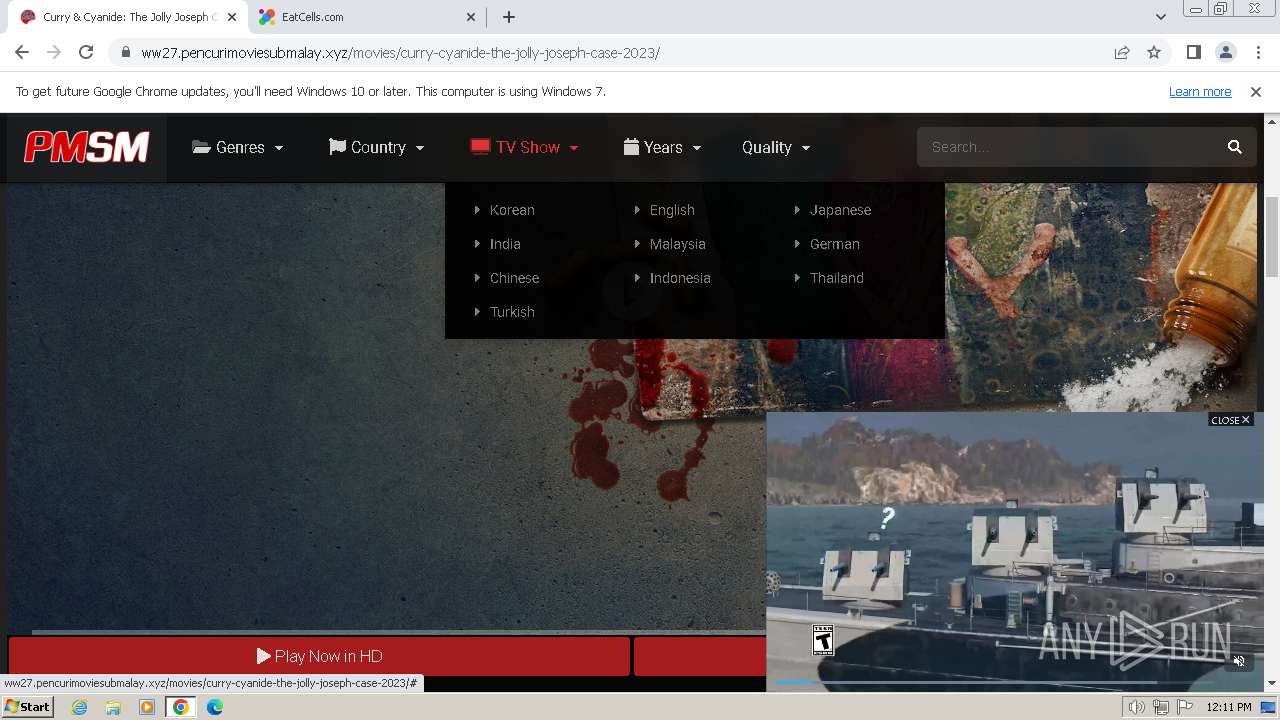Select Thailand in TV Show menu
Screen dimensions: 1280x720
(836, 278)
